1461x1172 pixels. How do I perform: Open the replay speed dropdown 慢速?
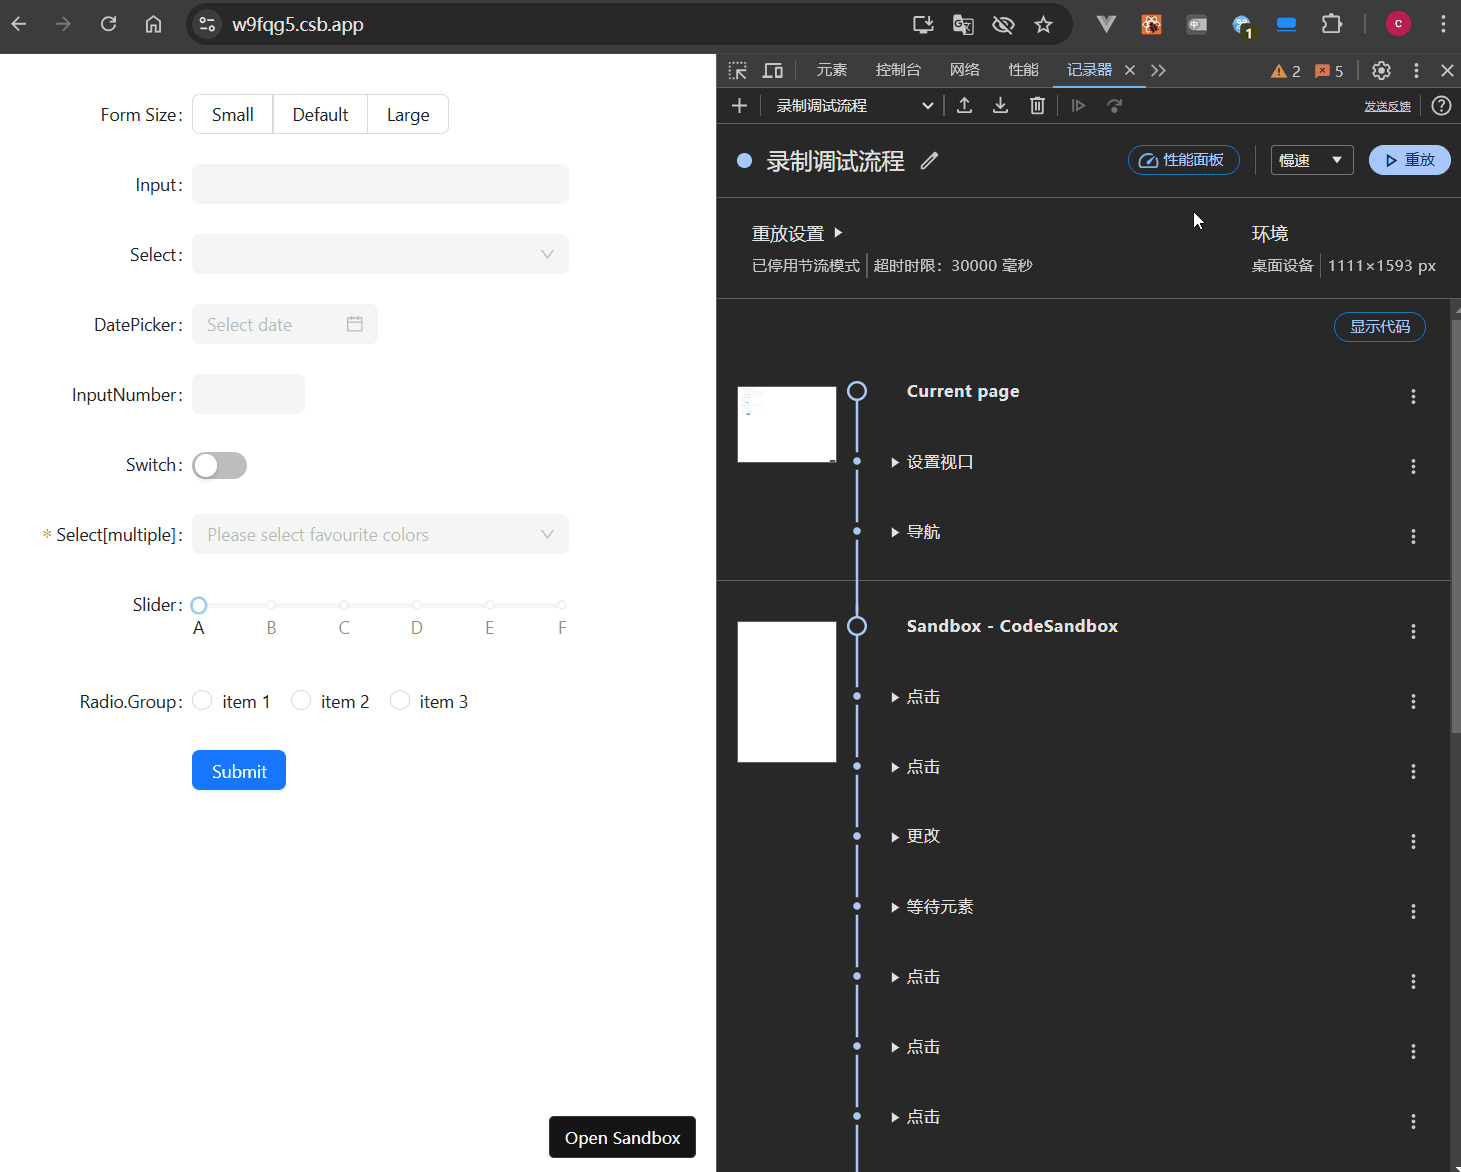(x=1312, y=160)
